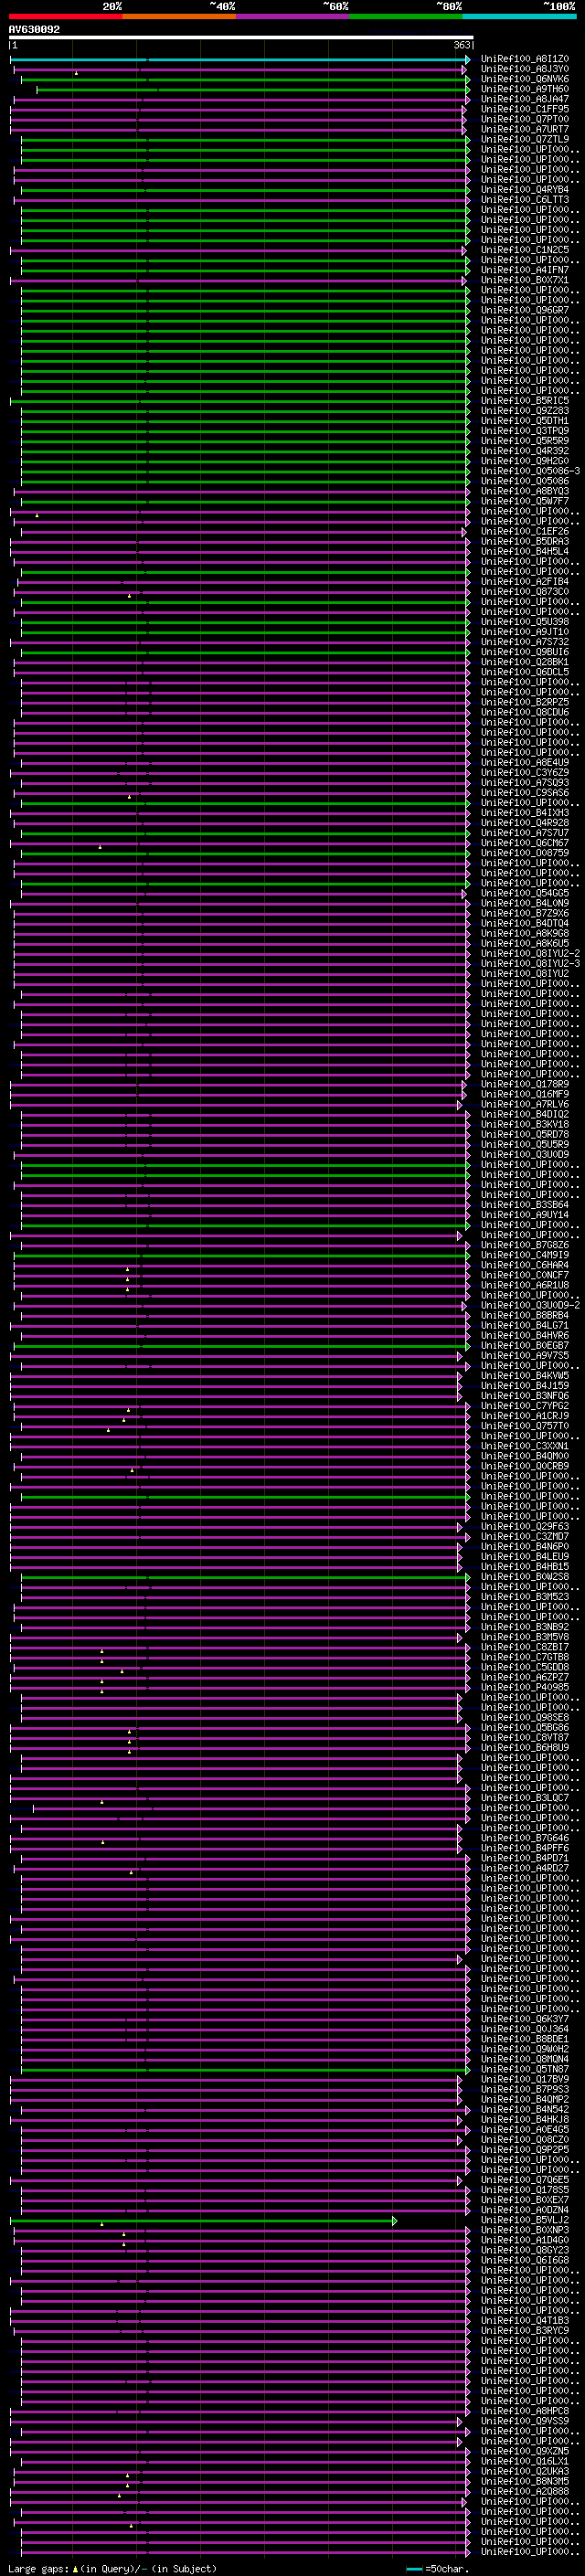
Task: Select the UniRef100_C6LTT3 entry
Action: click(x=525, y=199)
